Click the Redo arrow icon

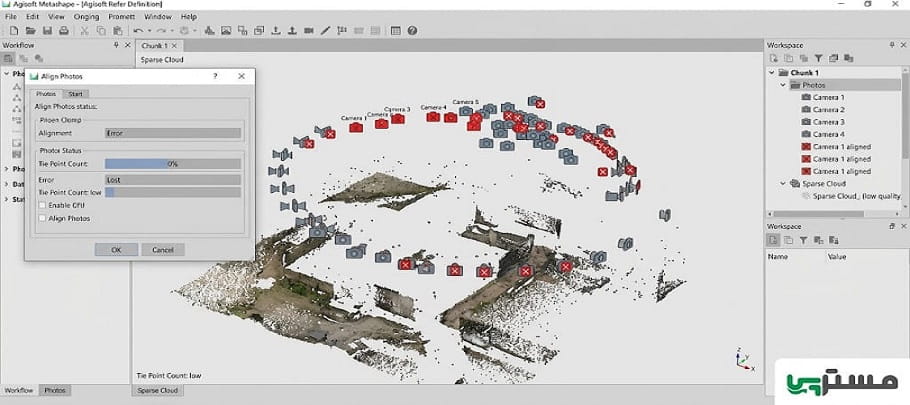[161, 31]
